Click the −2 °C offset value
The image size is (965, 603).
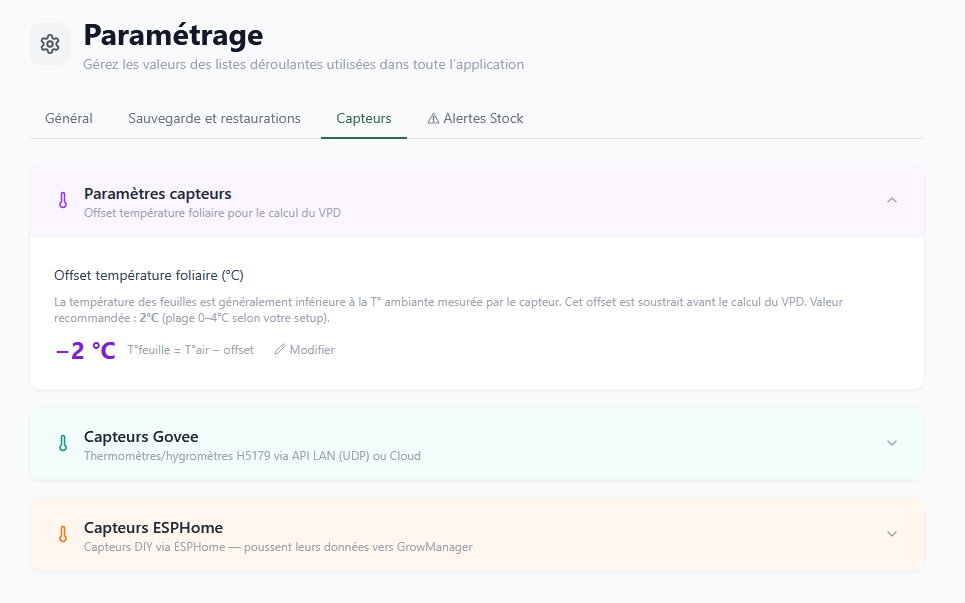(x=86, y=351)
